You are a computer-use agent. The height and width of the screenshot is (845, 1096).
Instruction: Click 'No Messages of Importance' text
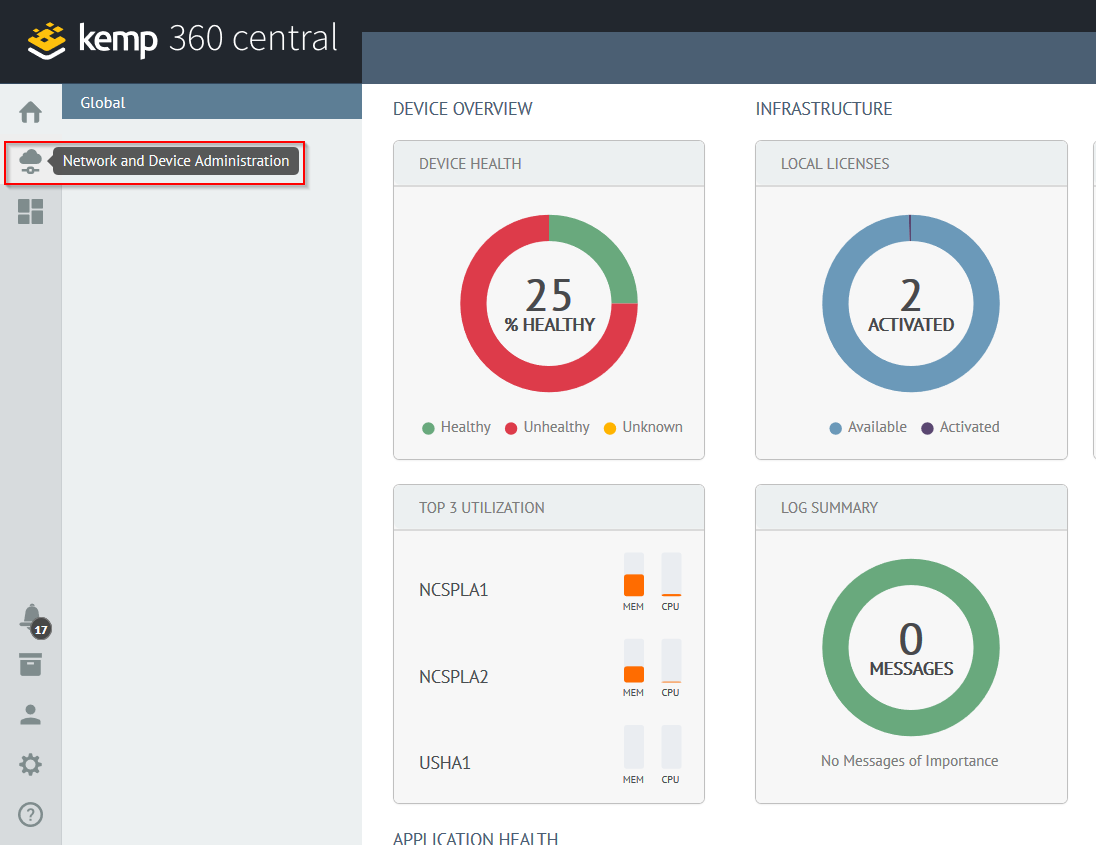(909, 760)
